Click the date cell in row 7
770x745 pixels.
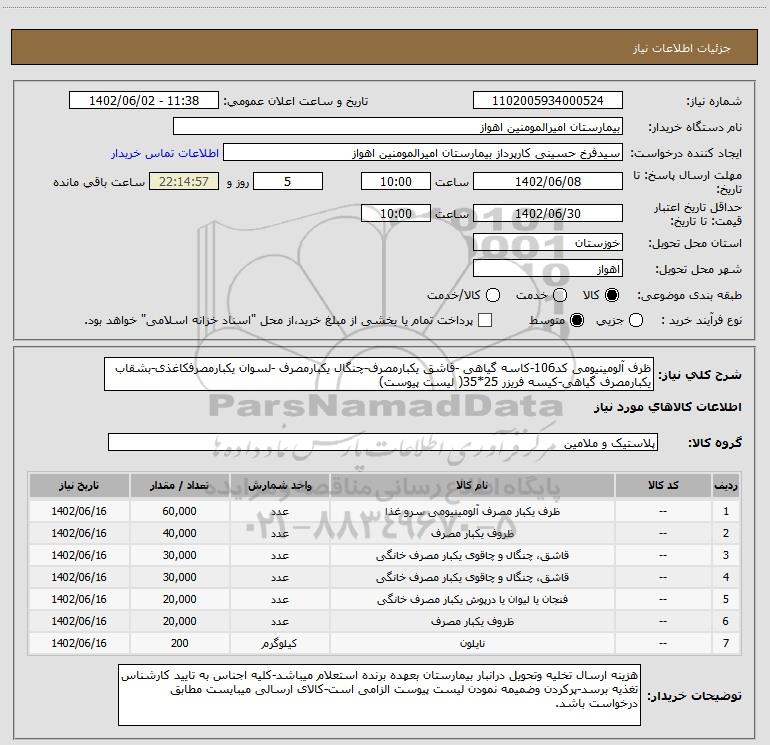point(79,643)
